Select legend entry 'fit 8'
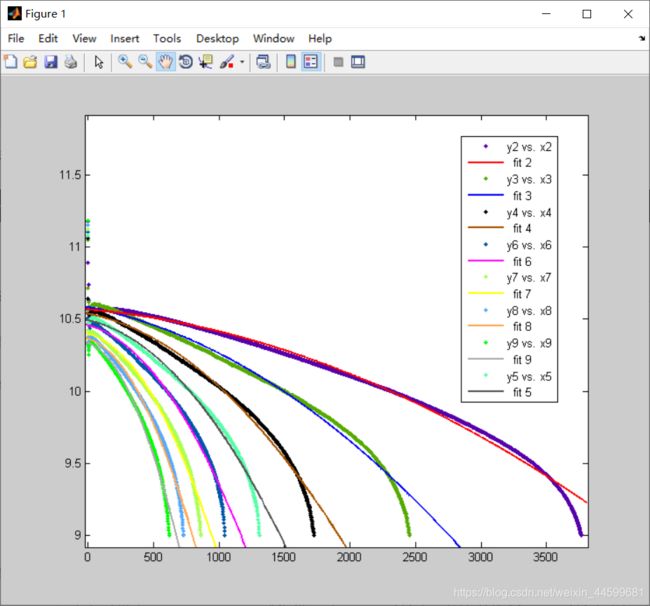The height and width of the screenshot is (606, 650). [x=522, y=327]
